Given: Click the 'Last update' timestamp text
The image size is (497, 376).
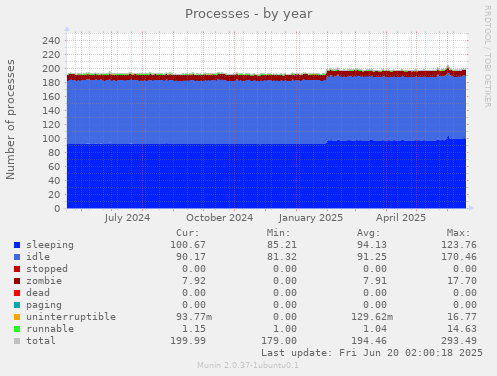Looking at the screenshot, I should click(372, 353).
